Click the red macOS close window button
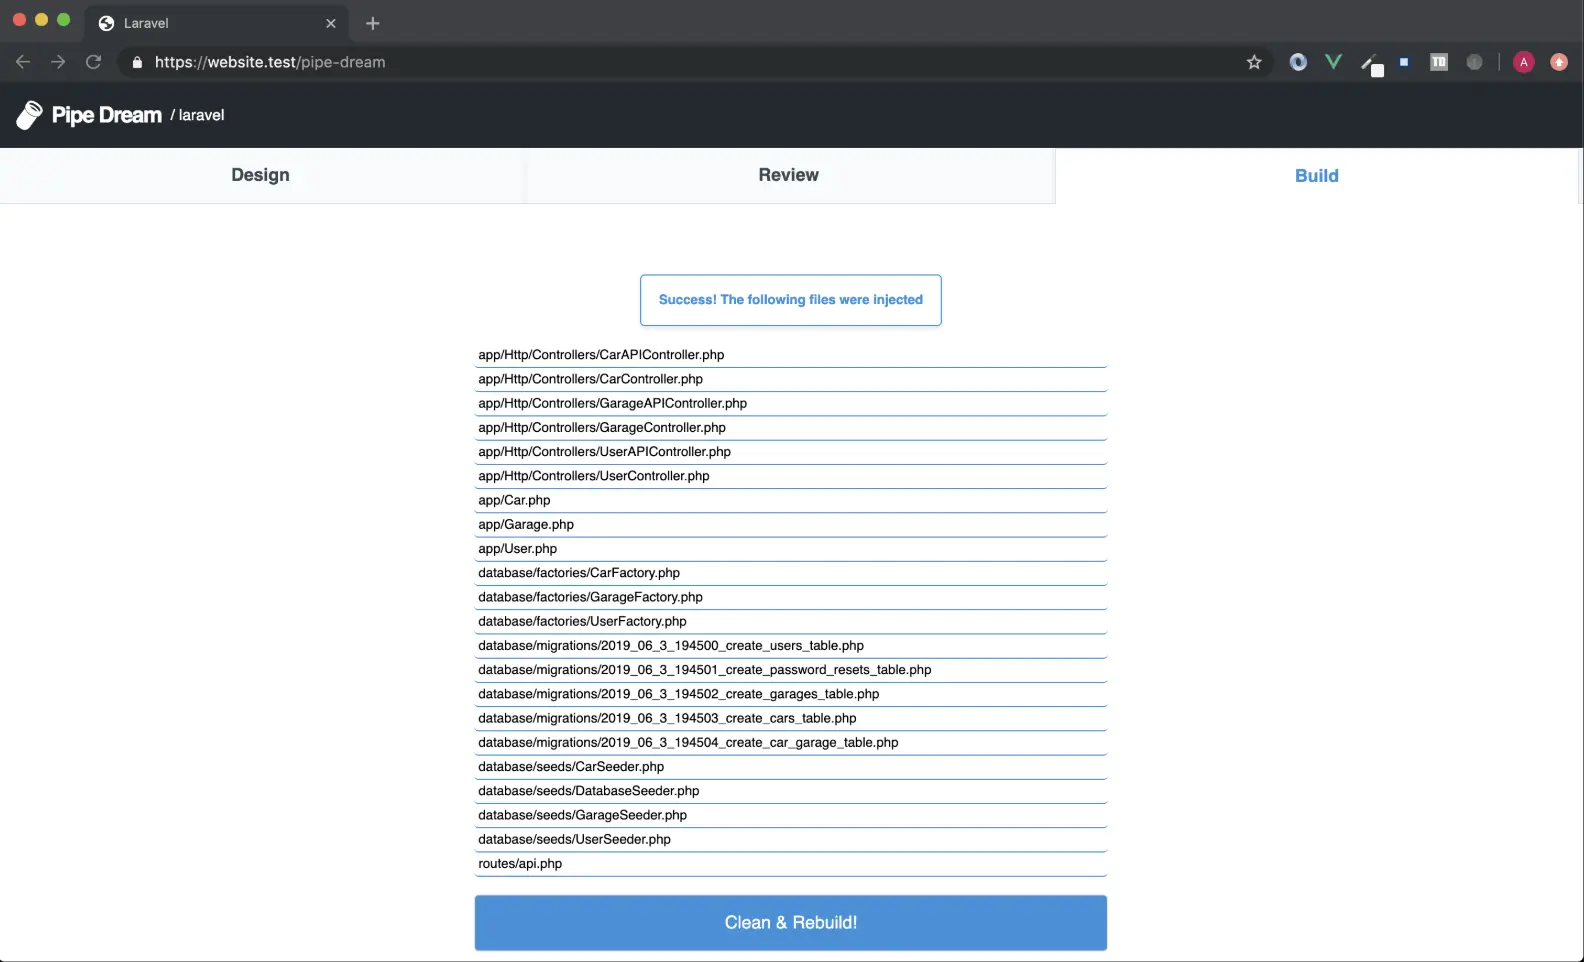The width and height of the screenshot is (1584, 962). point(19,20)
